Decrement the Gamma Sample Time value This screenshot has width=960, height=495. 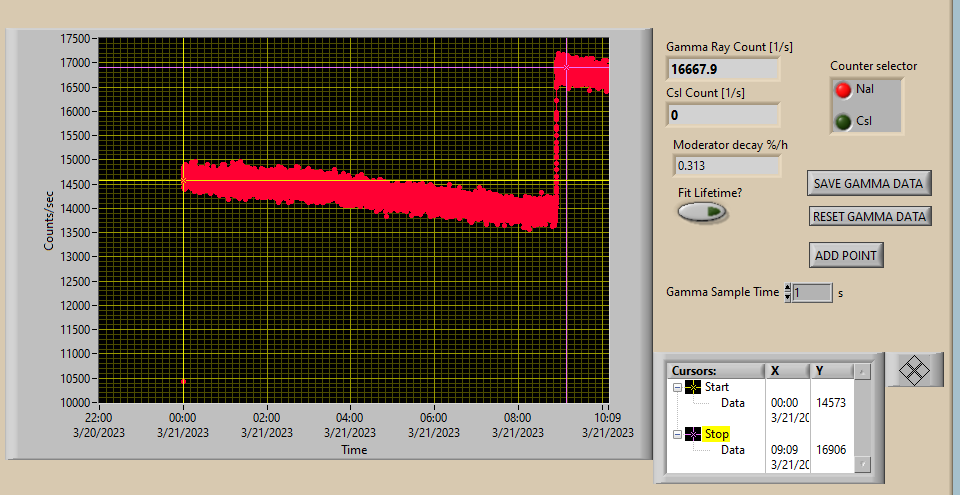[x=787, y=297]
